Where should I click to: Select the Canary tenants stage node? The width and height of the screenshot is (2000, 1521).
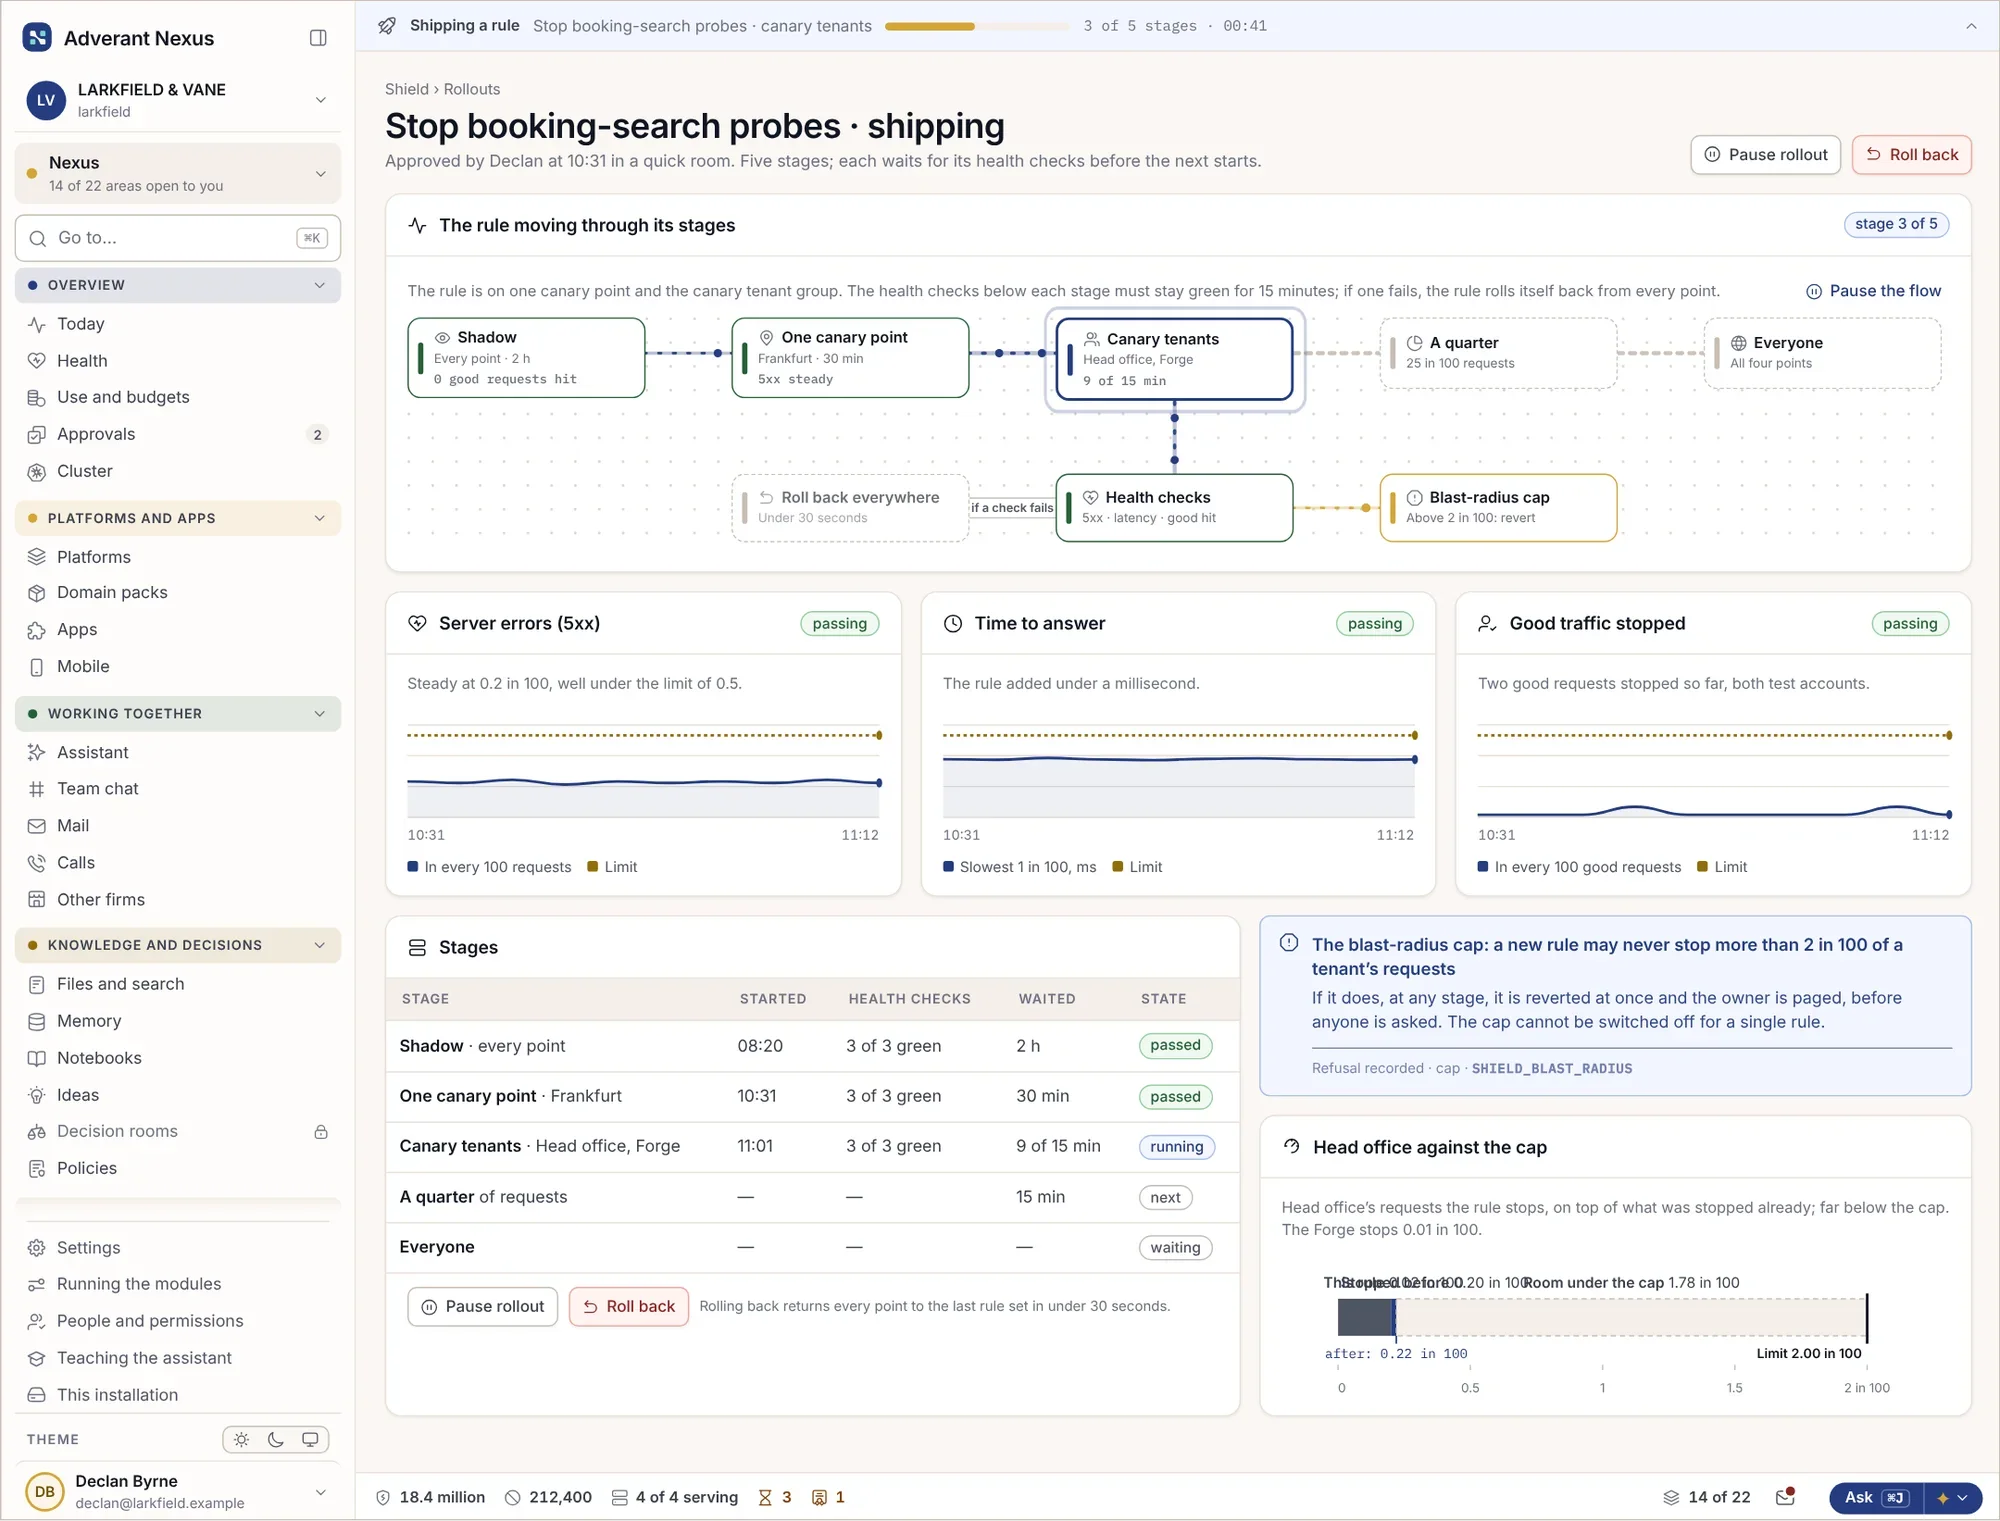[x=1174, y=359]
